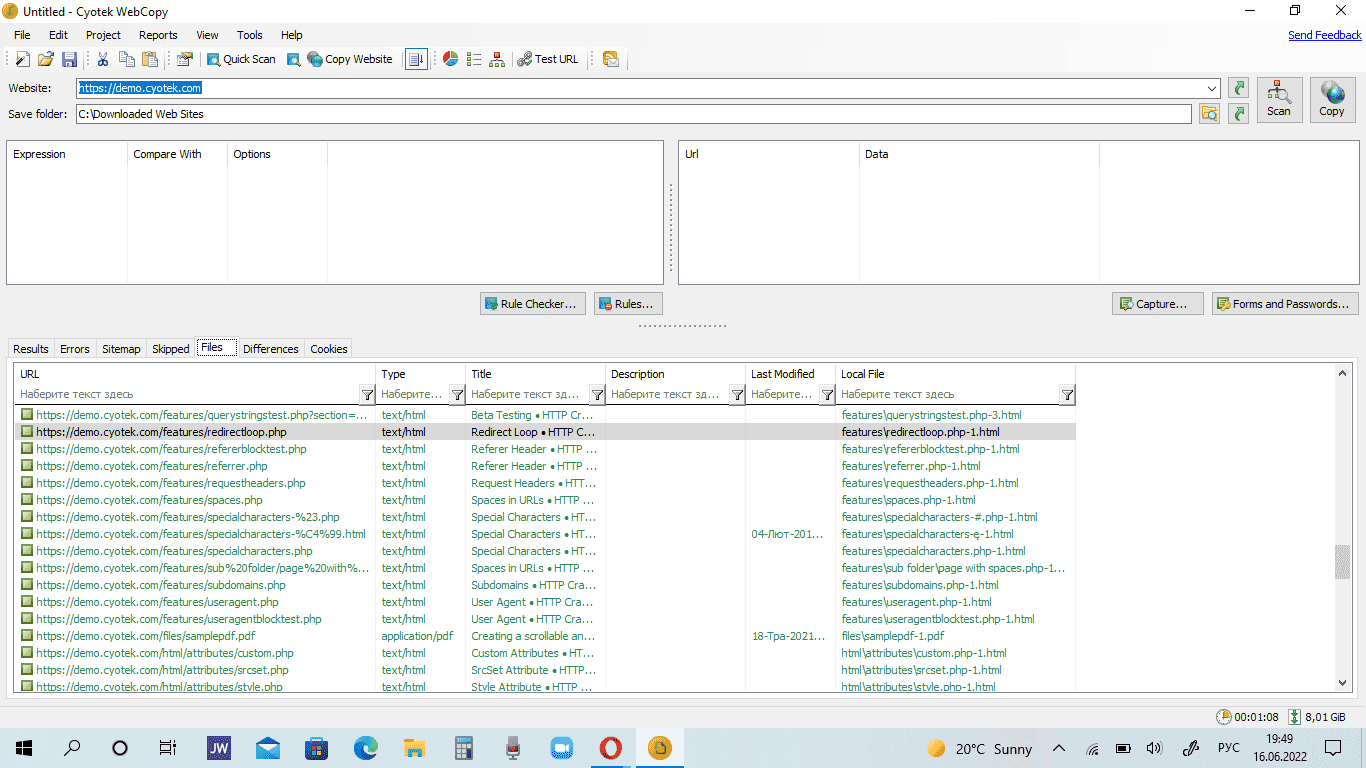Open the Type column filter dropdown
The image size is (1366, 768).
tap(457, 395)
